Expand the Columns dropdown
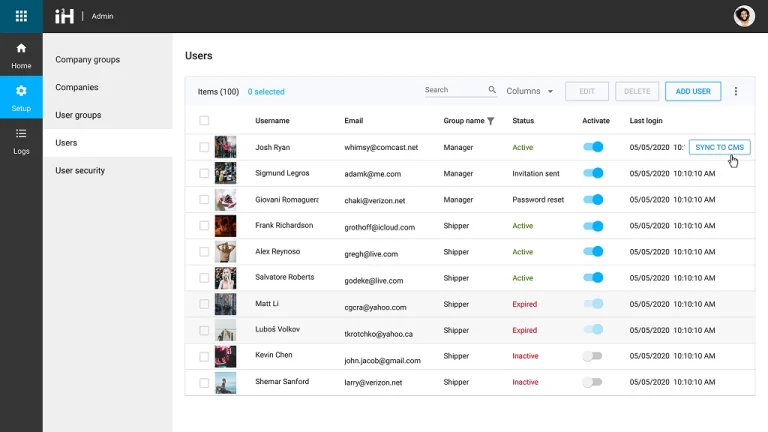 click(x=530, y=91)
